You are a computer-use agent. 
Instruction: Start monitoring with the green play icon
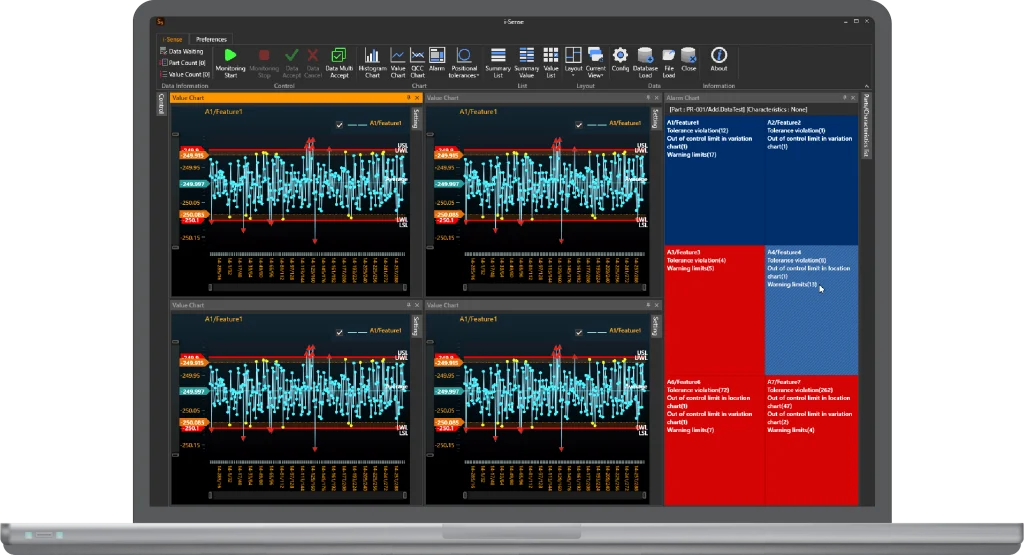coord(231,56)
